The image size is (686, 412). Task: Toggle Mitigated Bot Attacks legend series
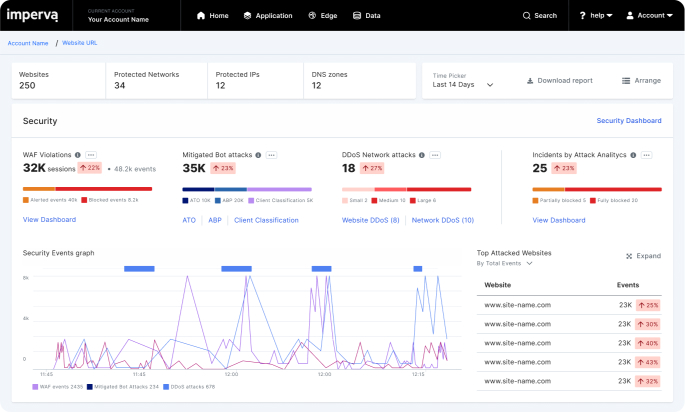(123, 385)
